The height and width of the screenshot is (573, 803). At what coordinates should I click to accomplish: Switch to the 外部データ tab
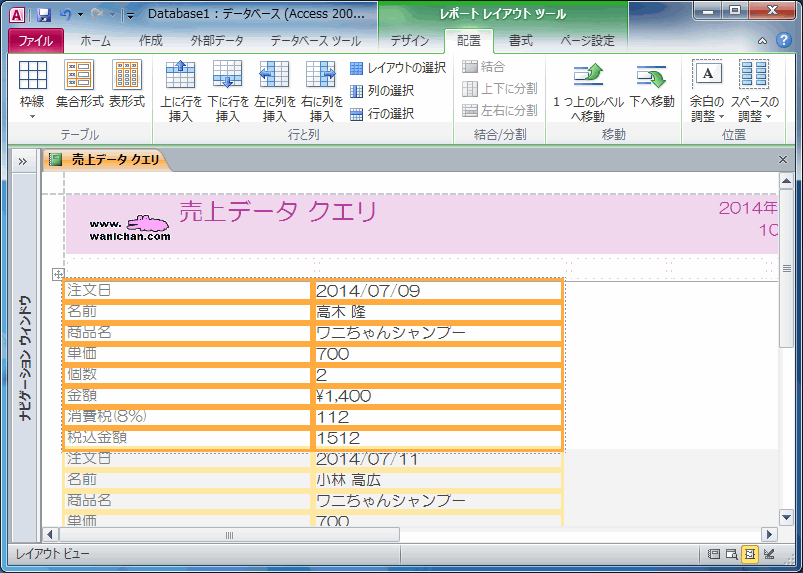(x=217, y=41)
